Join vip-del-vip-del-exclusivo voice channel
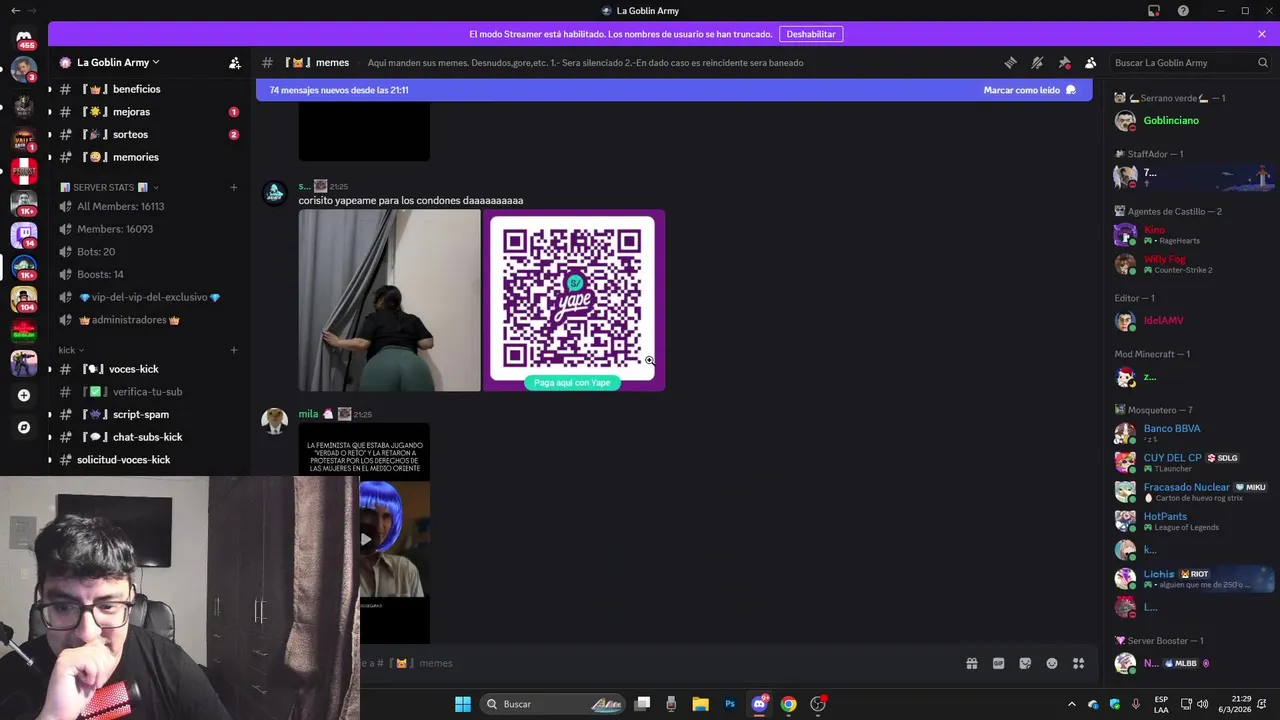Screen dimensions: 1280x720 [x=148, y=297]
